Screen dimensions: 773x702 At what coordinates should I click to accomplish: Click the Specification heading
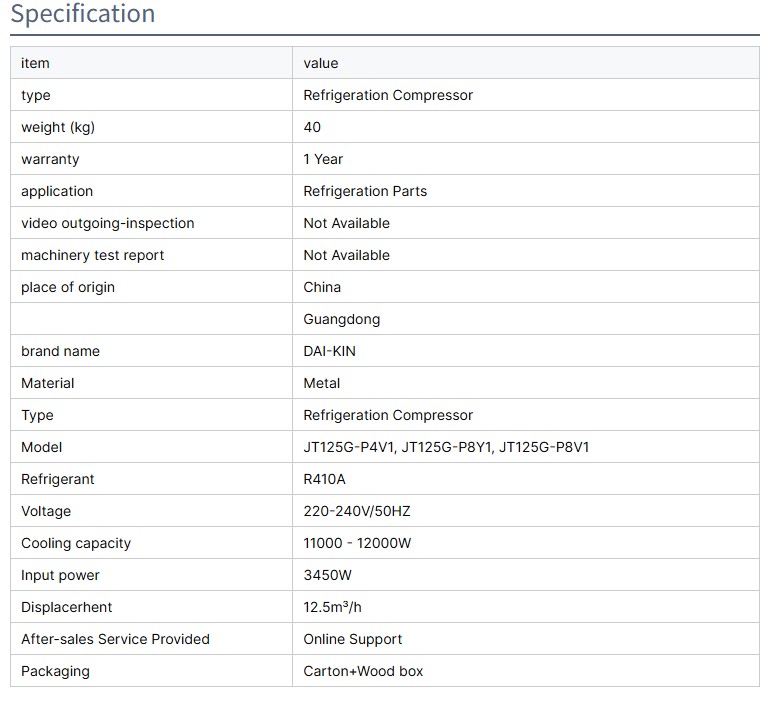83,14
